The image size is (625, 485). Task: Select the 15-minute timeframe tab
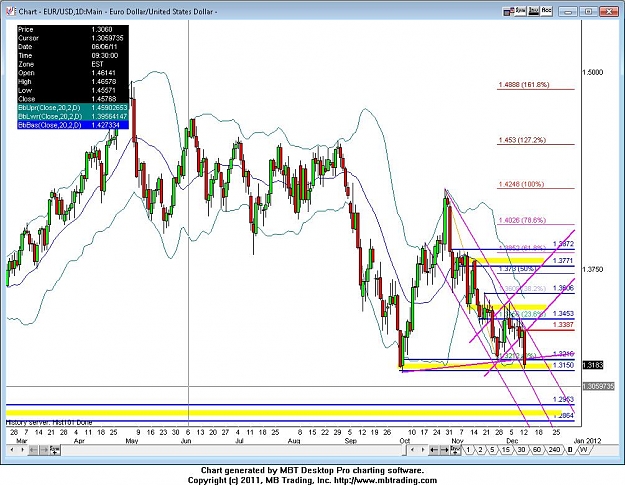(x=505, y=450)
